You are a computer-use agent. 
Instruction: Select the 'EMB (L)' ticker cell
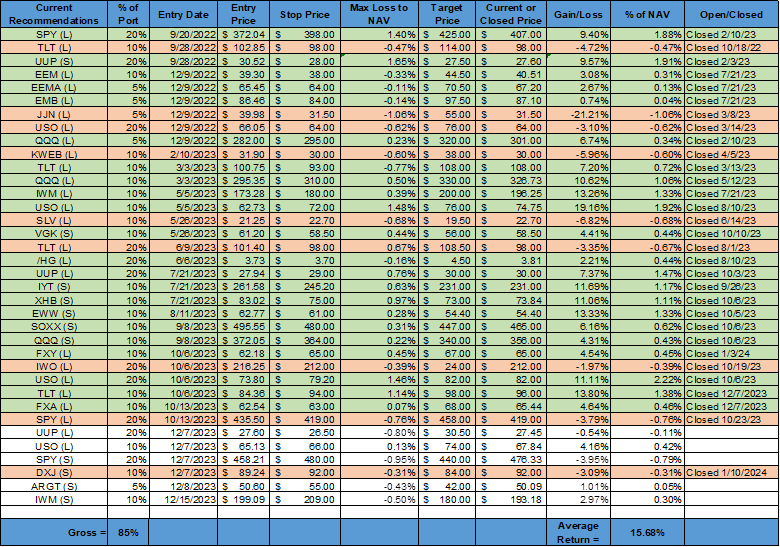click(x=54, y=101)
